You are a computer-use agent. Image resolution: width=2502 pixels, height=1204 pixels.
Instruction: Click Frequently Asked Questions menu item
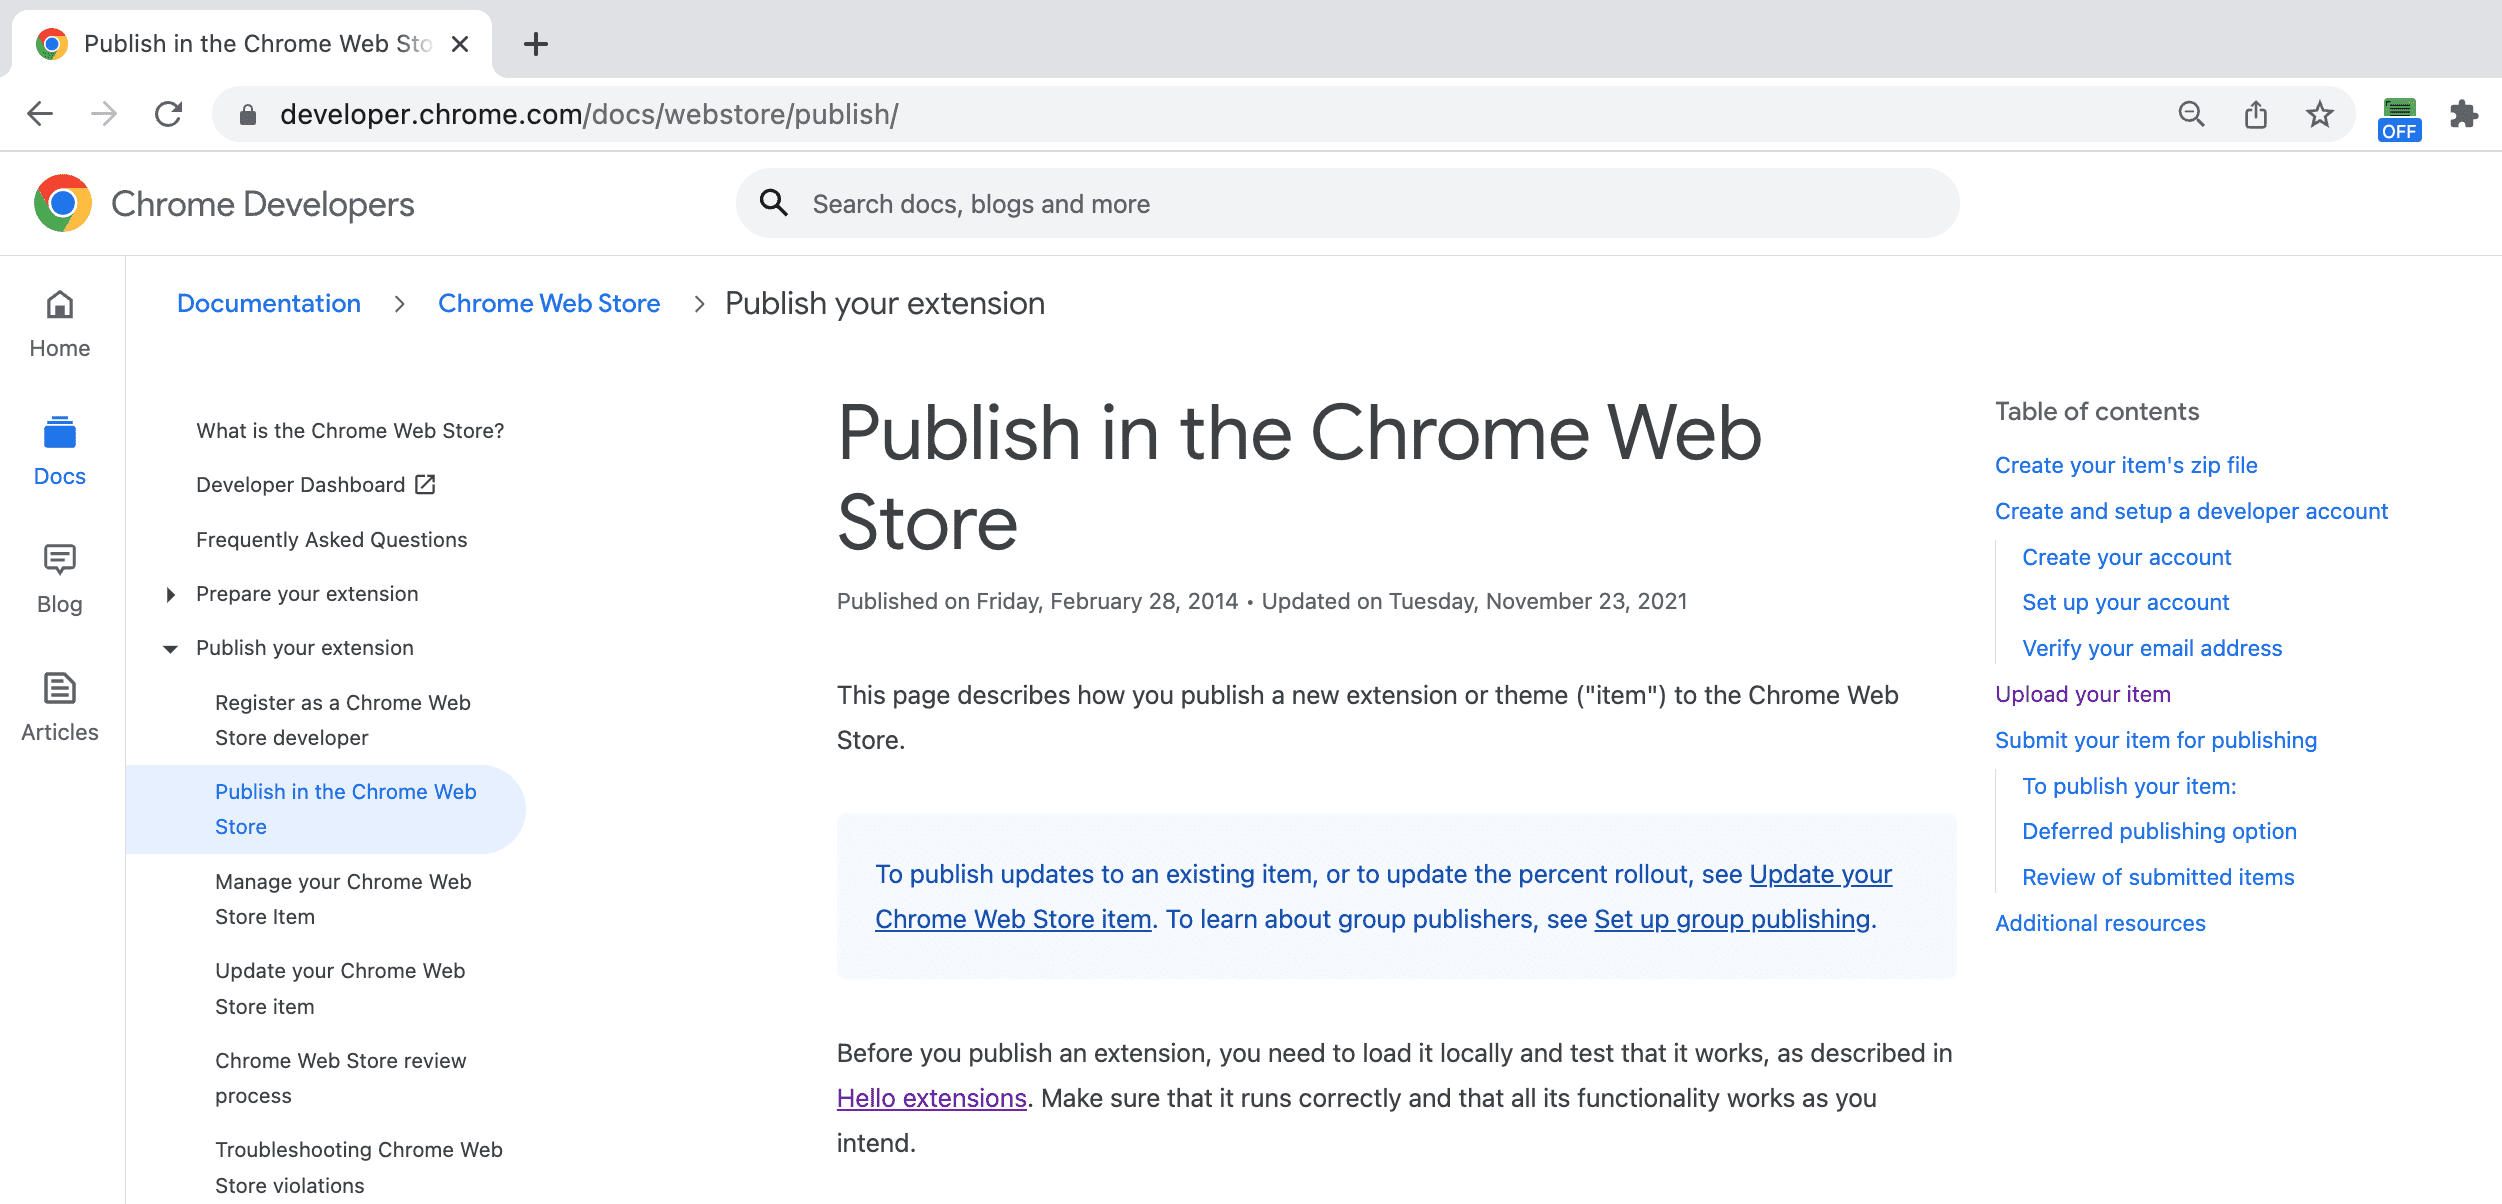click(332, 539)
